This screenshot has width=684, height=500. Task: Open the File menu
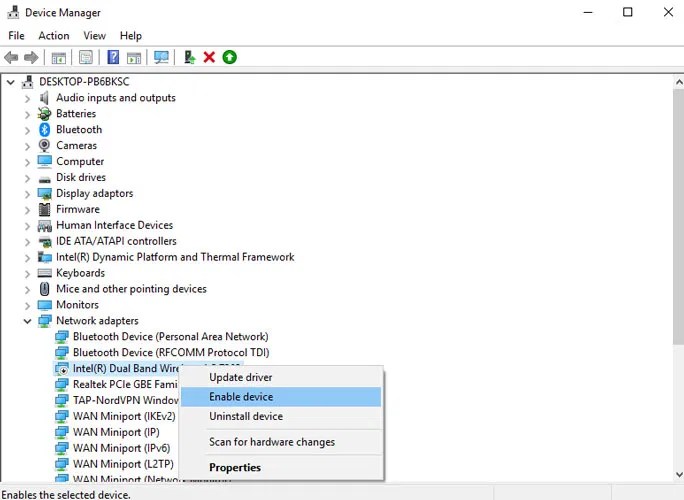tap(16, 35)
